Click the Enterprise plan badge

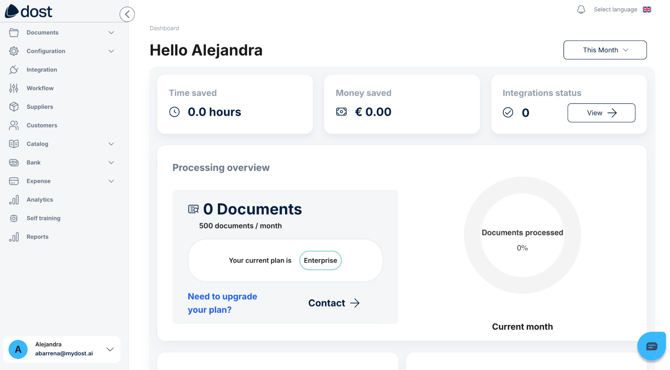click(320, 260)
